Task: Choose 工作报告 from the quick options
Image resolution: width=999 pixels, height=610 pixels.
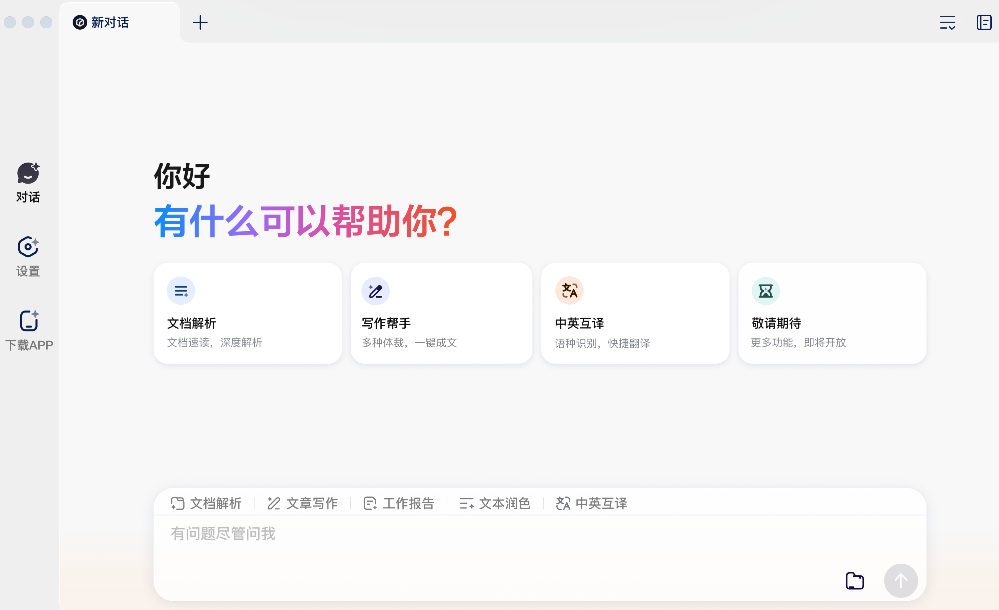Action: 399,503
